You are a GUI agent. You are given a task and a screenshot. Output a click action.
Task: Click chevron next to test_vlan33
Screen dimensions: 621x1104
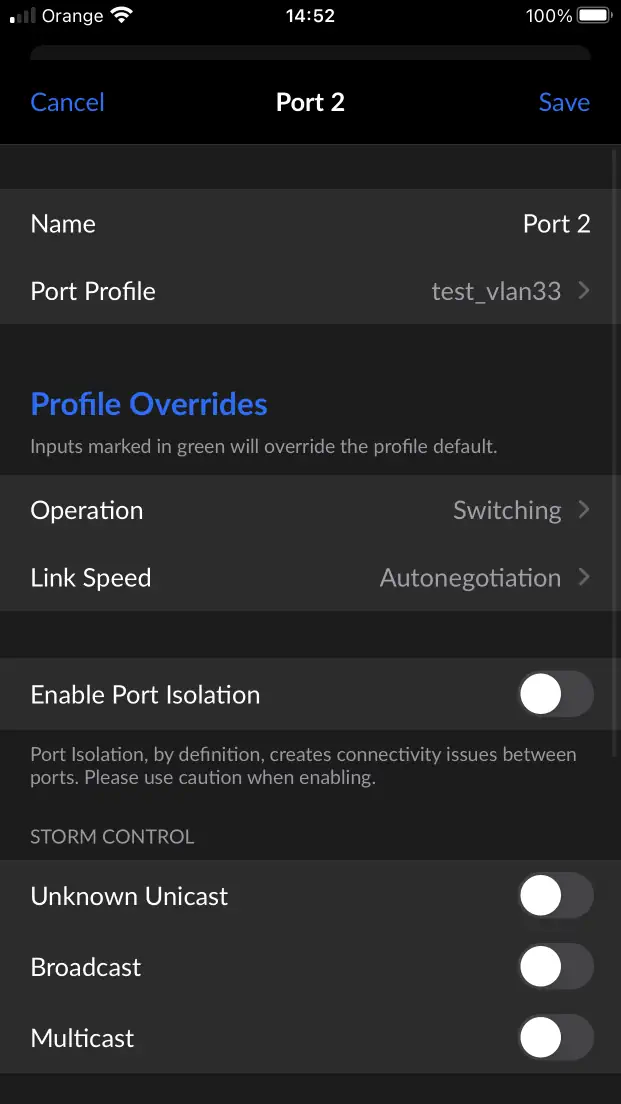tap(584, 291)
